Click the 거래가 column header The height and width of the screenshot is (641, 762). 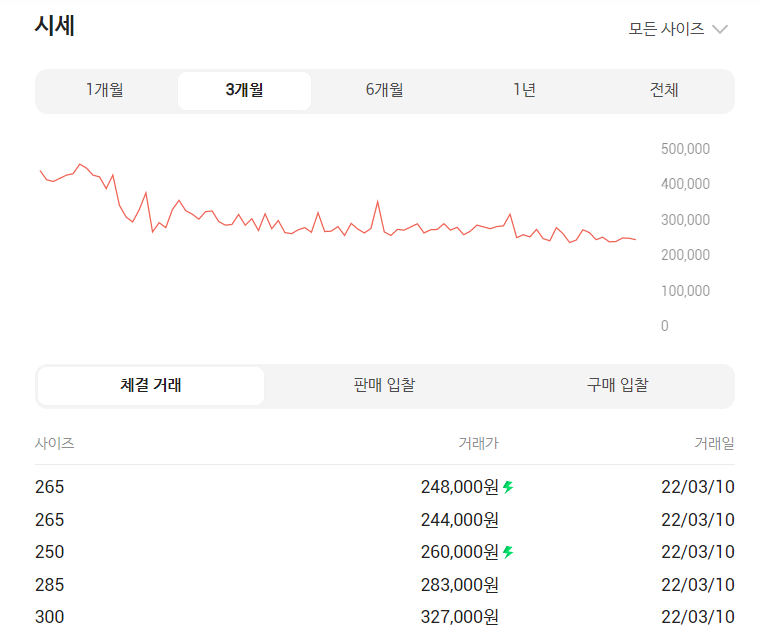[x=479, y=443]
